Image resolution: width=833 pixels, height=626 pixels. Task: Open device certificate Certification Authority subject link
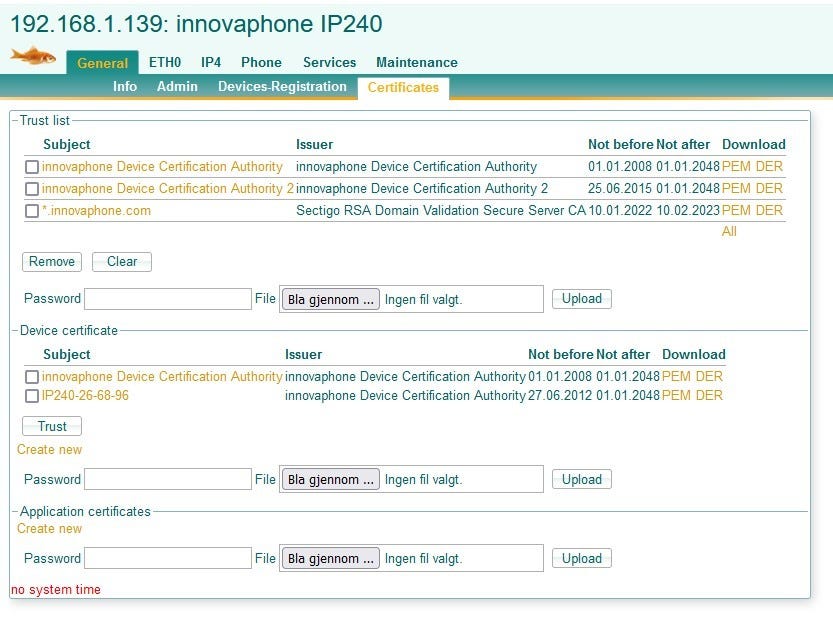pyautogui.click(x=162, y=376)
